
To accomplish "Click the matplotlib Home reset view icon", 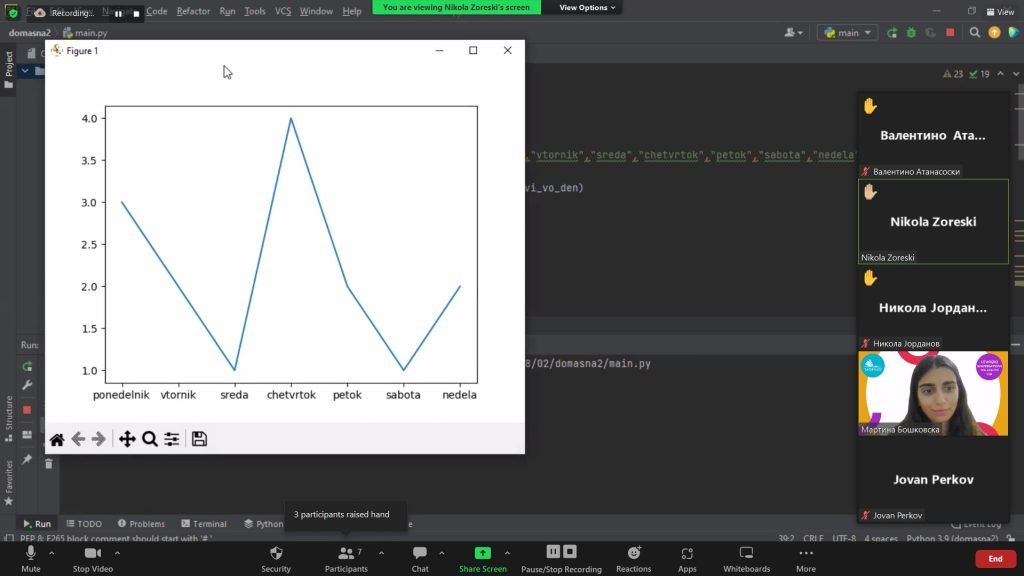I will [57, 439].
